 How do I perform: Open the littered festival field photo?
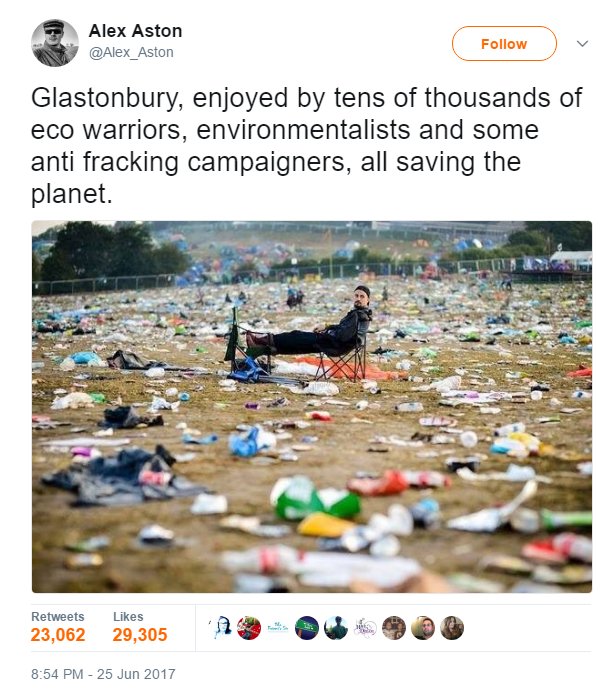[x=311, y=406]
